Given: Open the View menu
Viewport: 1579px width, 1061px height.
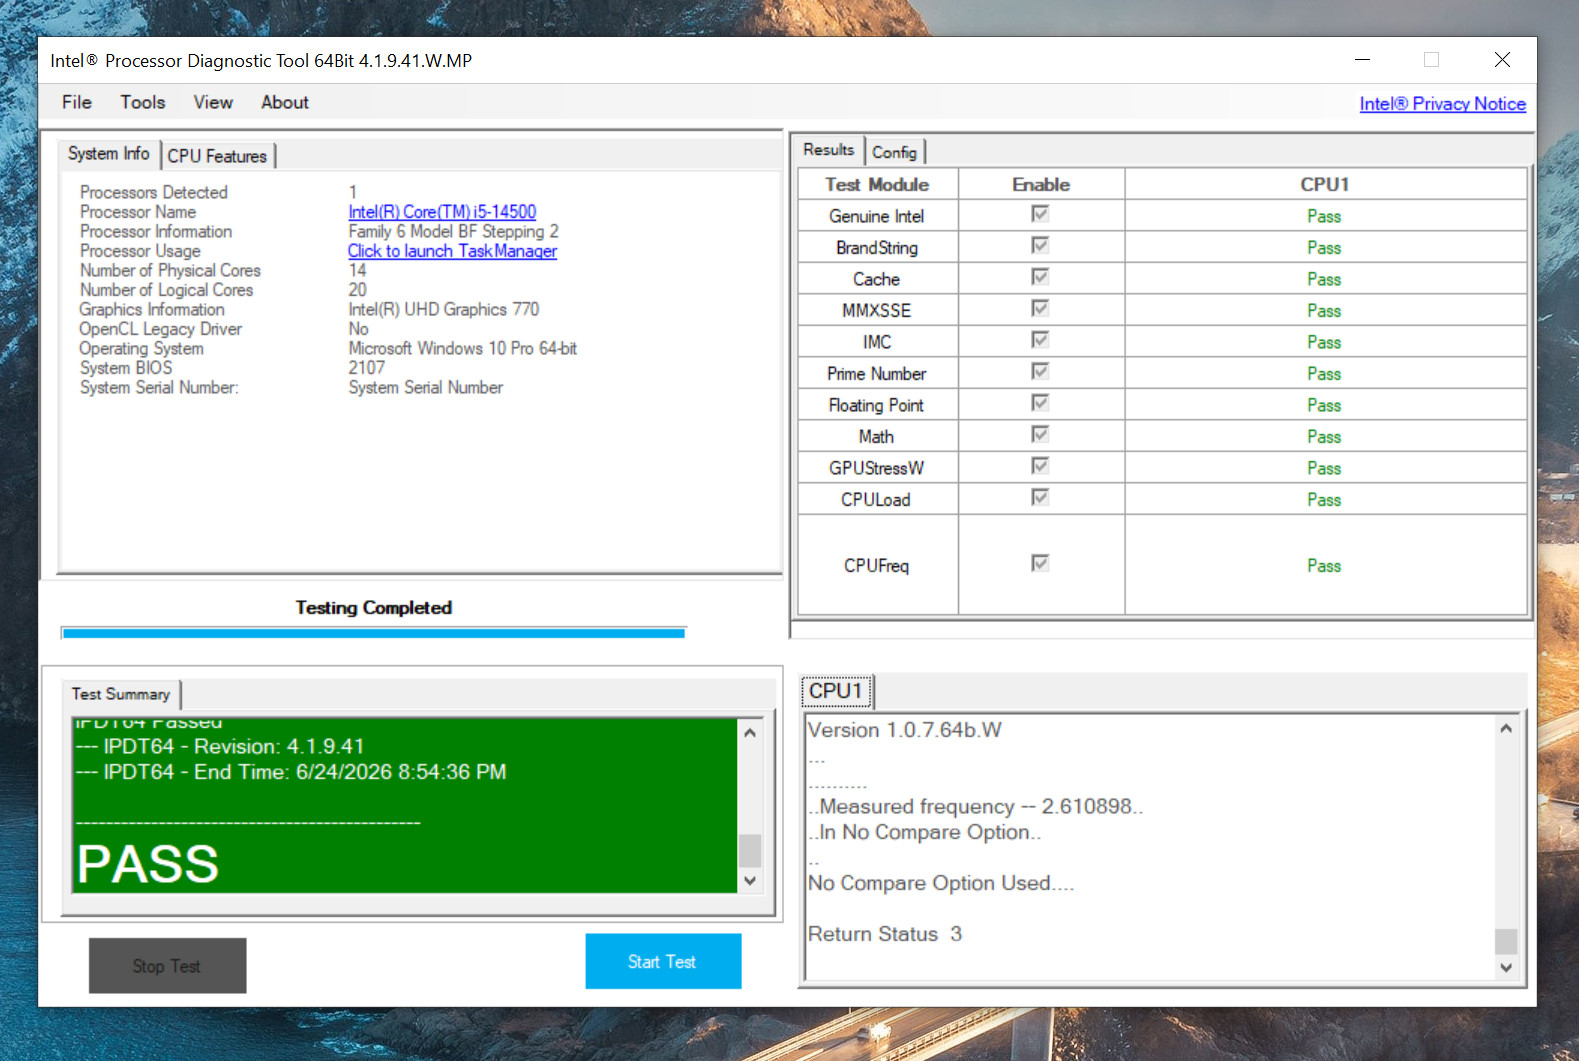Looking at the screenshot, I should pos(213,102).
